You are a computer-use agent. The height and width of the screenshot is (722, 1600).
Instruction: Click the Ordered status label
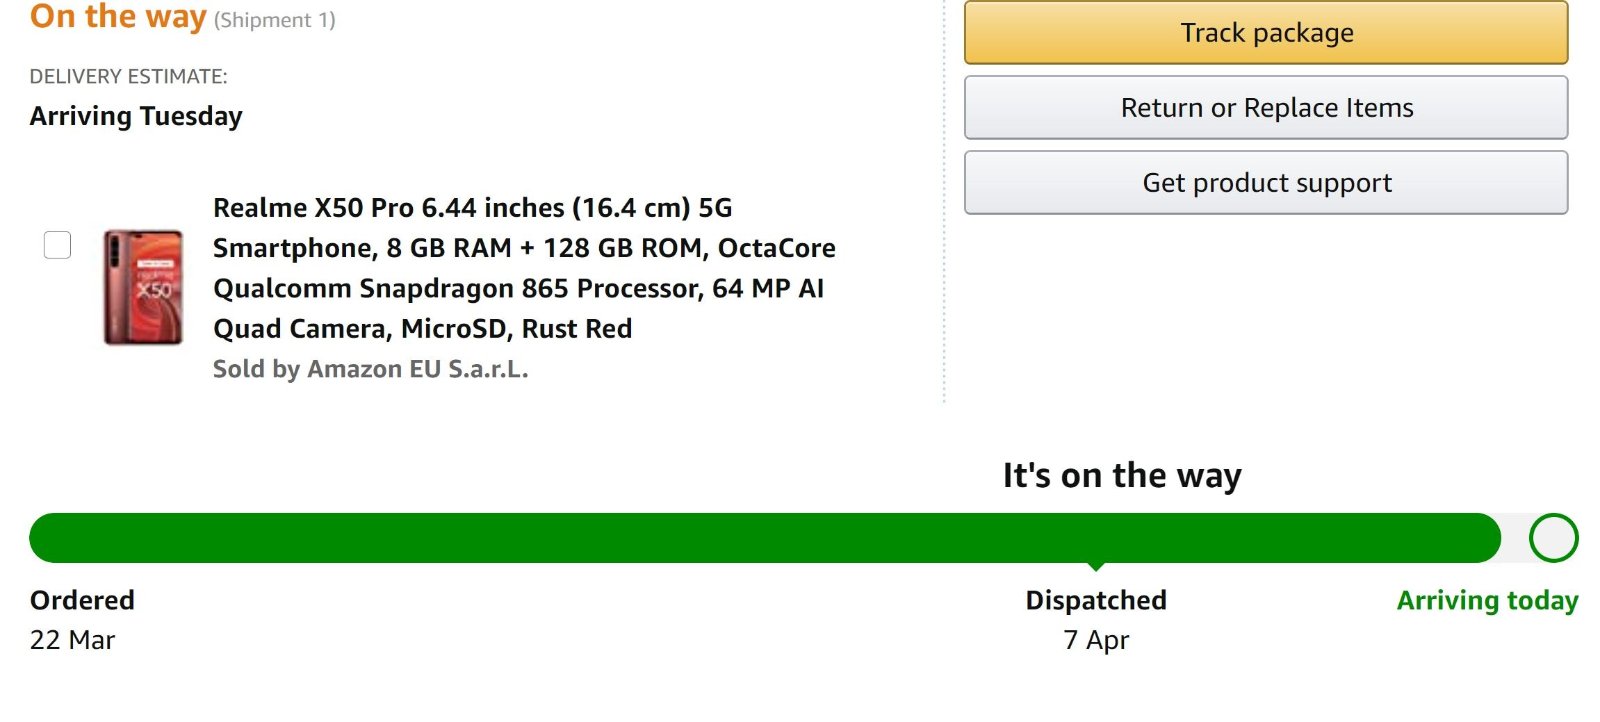pyautogui.click(x=82, y=600)
